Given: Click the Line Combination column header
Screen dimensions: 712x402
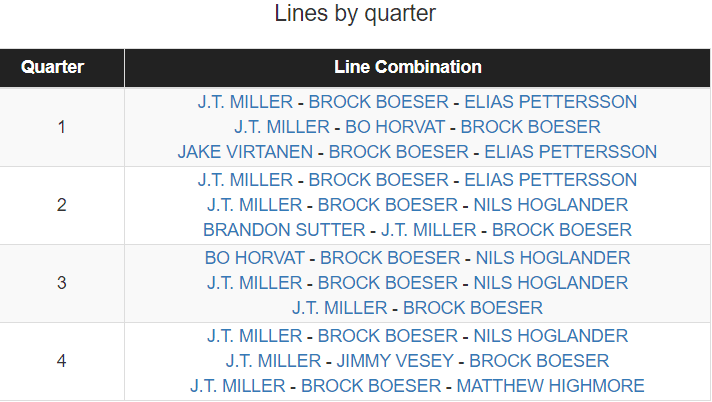Looking at the screenshot, I should point(408,68).
